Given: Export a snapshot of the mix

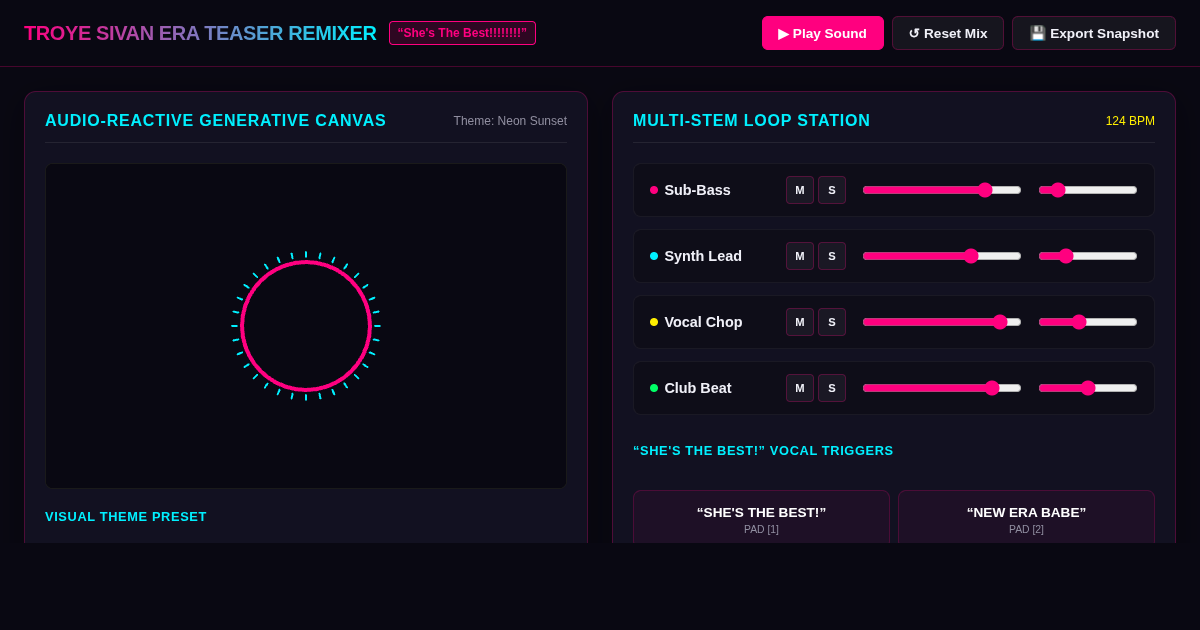Looking at the screenshot, I should 1093,33.
